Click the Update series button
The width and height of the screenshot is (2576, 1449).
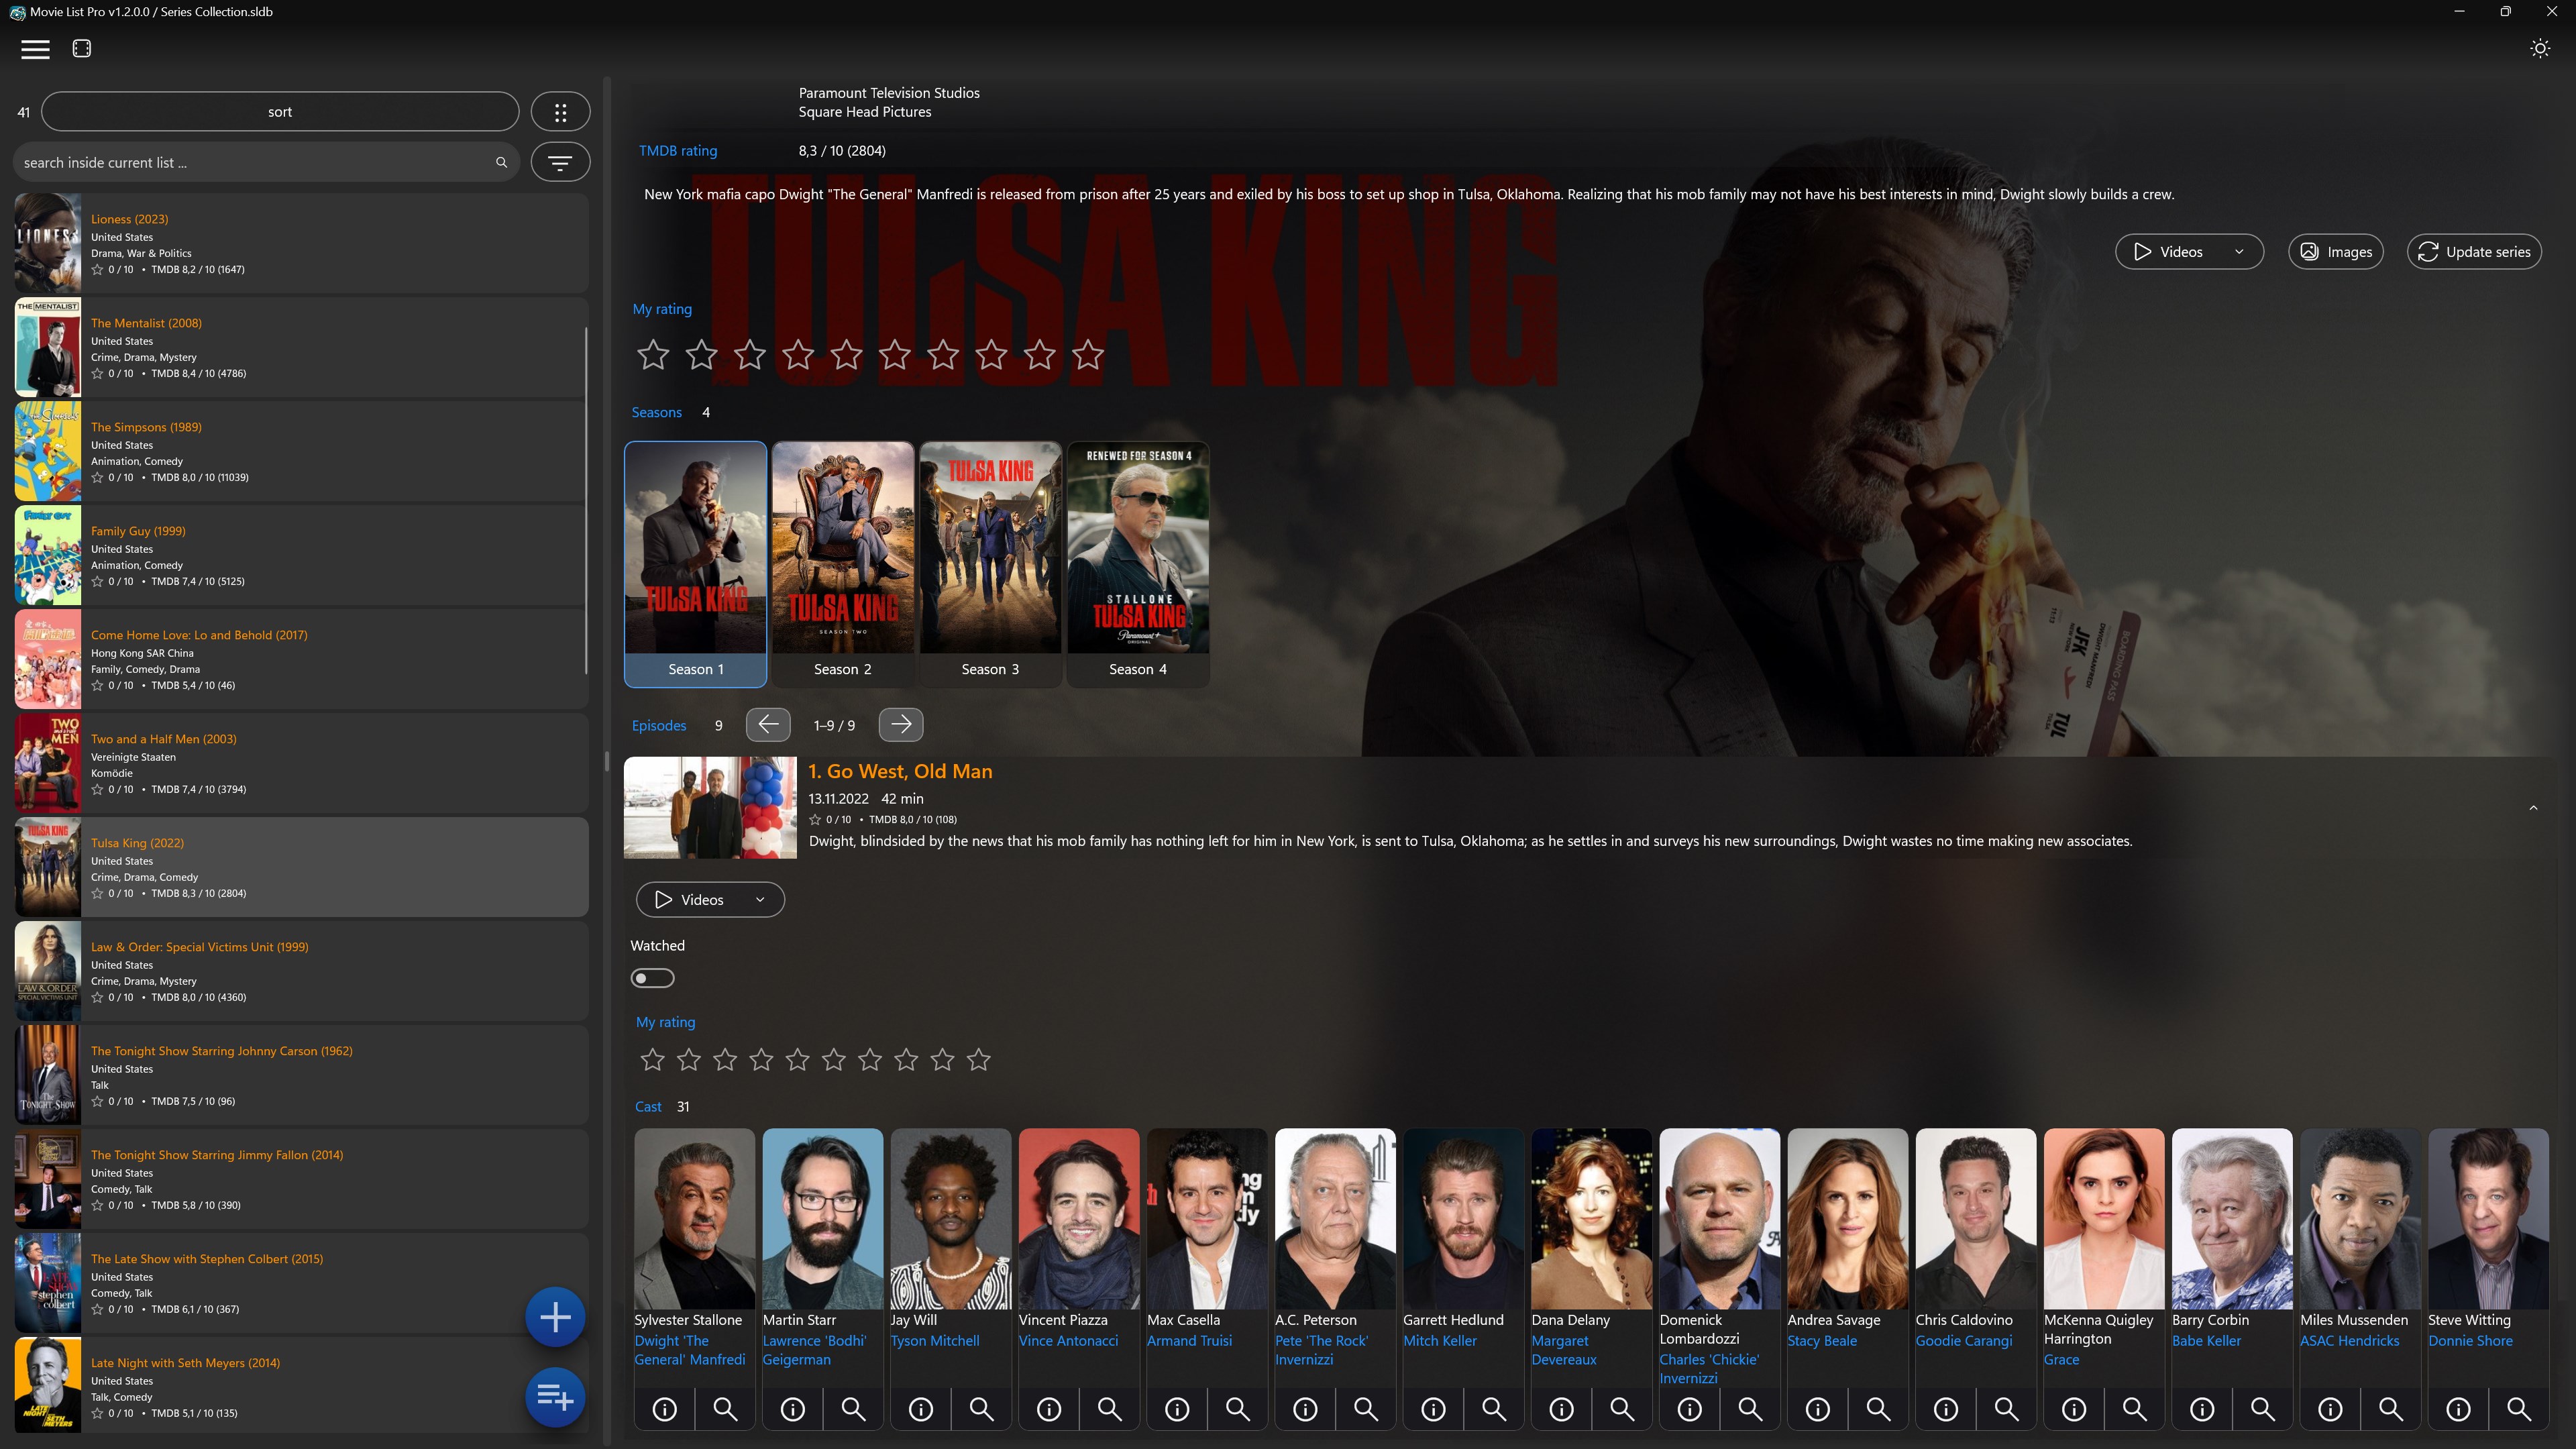click(x=2474, y=252)
